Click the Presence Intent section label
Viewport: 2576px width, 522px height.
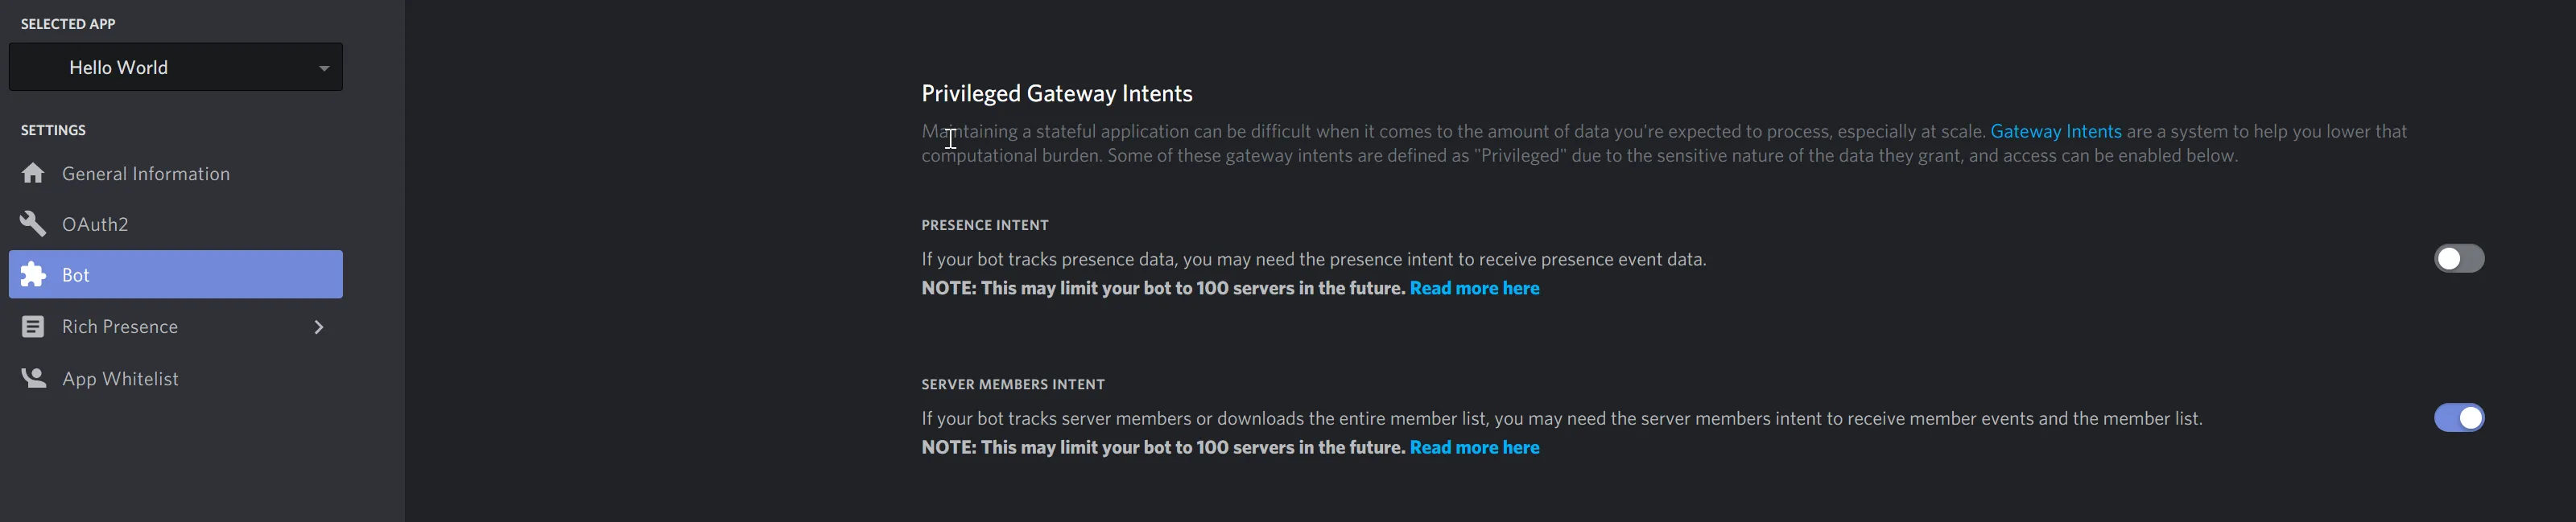[984, 225]
